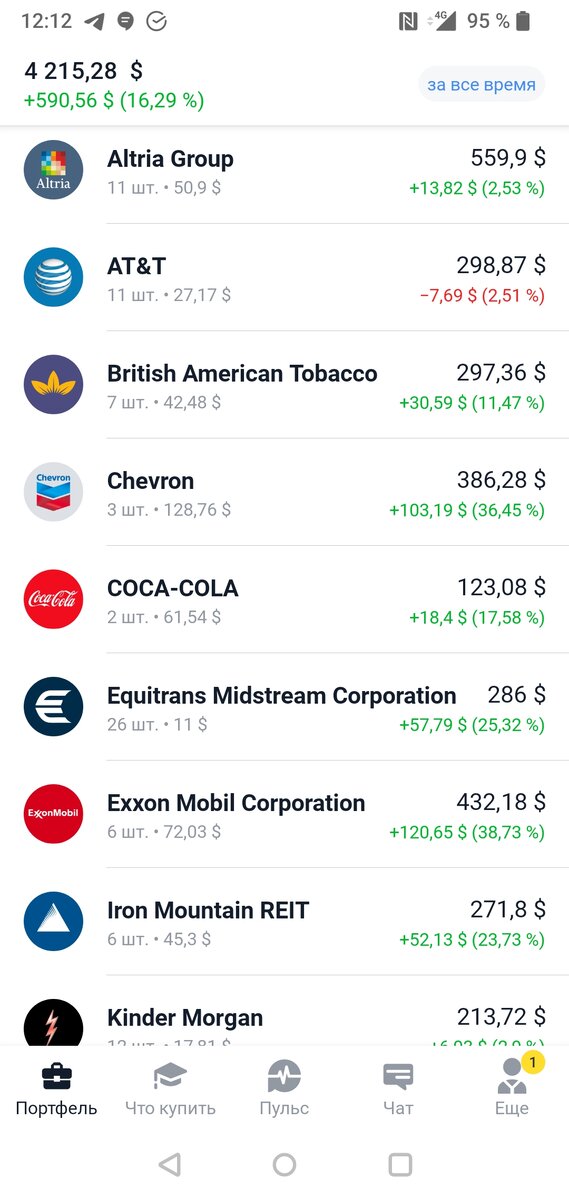Open the British American Tobacco leaf logo
This screenshot has height=1200, width=569.
[x=53, y=385]
